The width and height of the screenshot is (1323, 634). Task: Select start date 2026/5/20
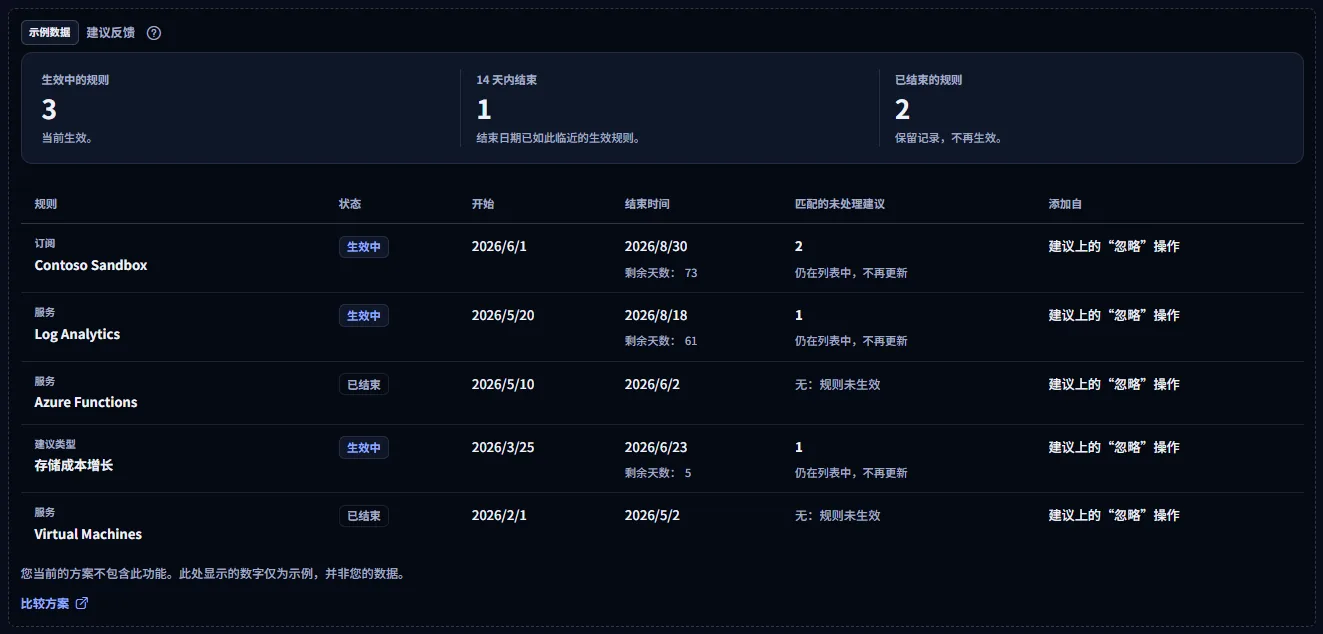pos(503,315)
